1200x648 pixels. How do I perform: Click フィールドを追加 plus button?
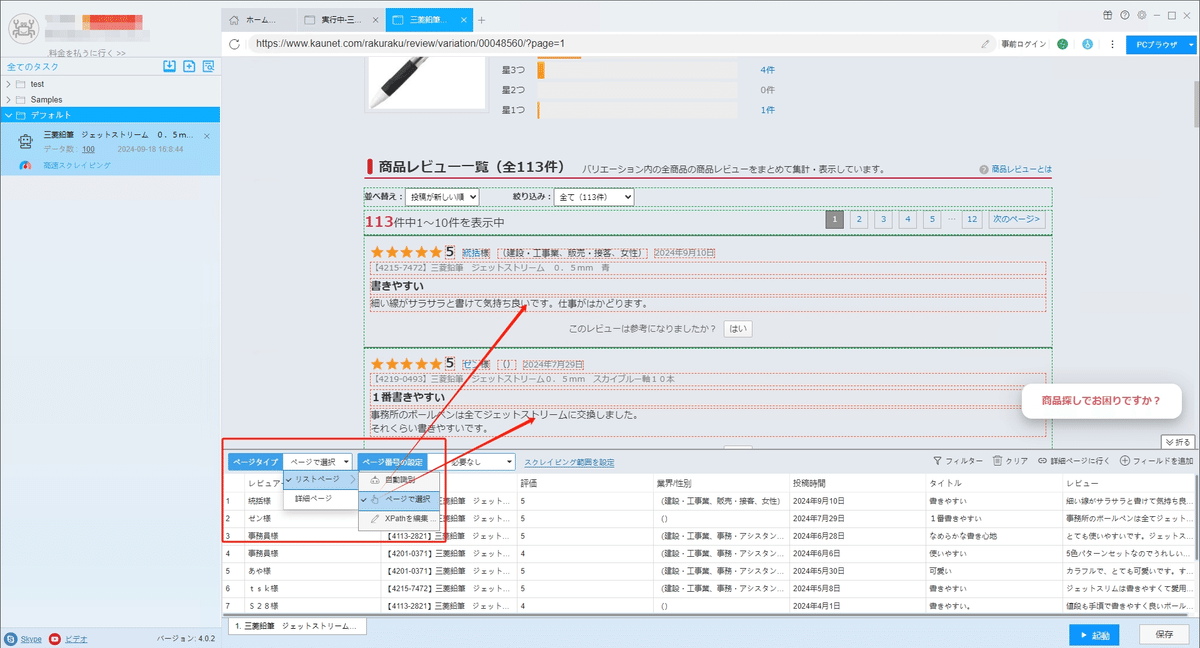[1156, 461]
